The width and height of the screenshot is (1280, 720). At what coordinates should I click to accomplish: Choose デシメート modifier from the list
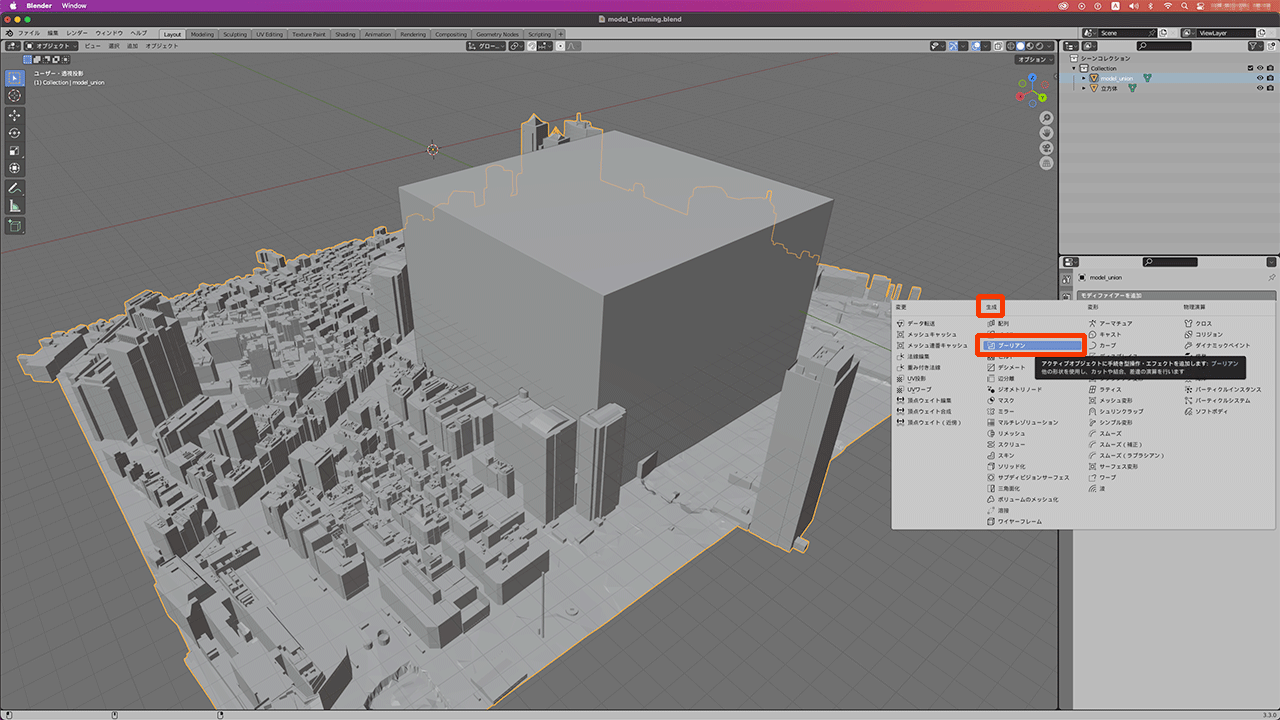[x=1011, y=367]
